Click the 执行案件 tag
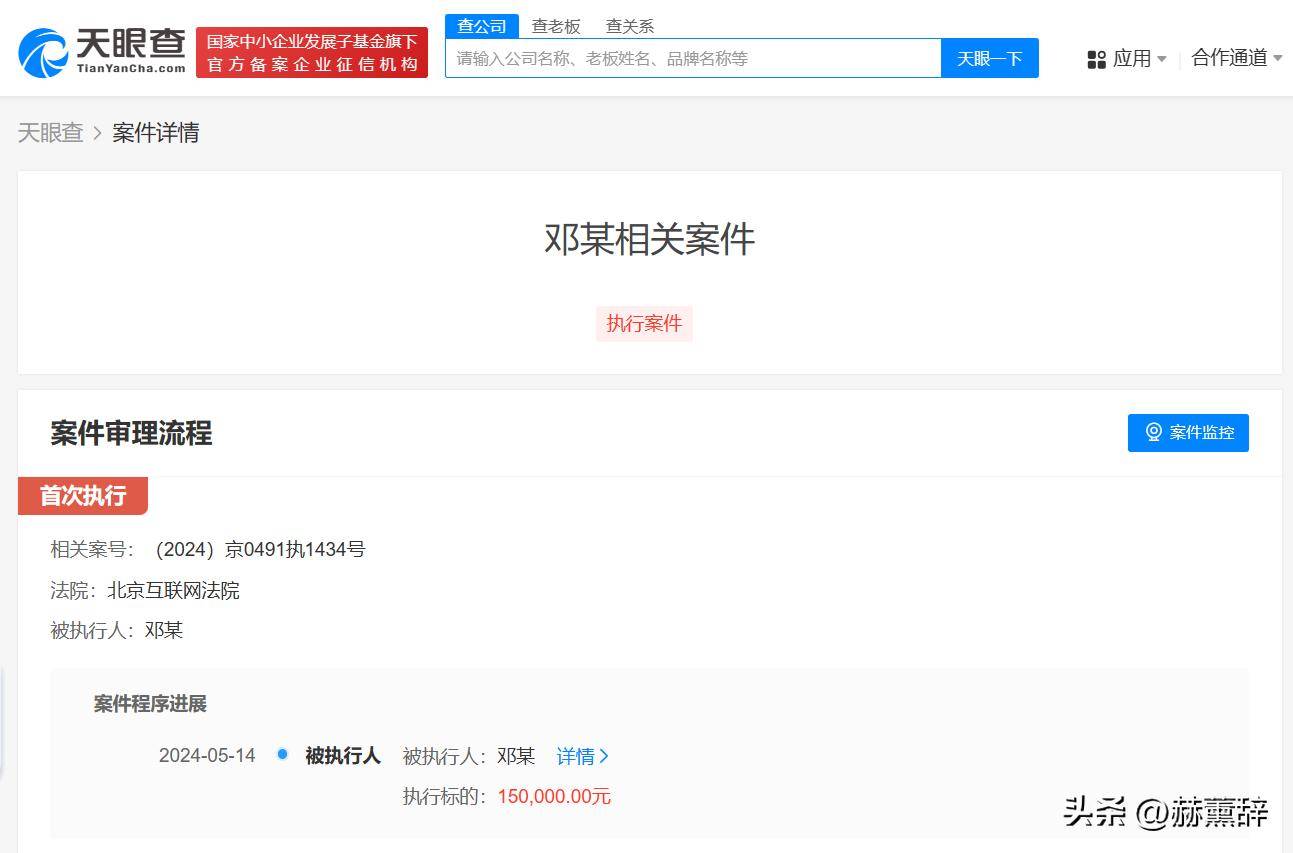1293x853 pixels. point(644,324)
